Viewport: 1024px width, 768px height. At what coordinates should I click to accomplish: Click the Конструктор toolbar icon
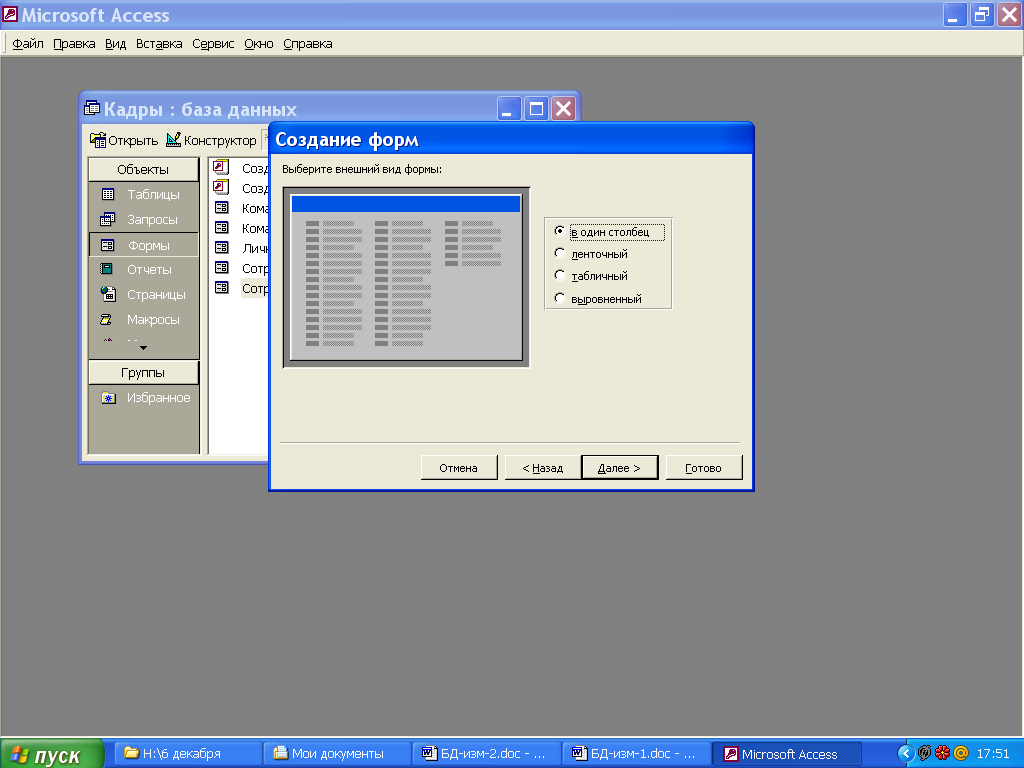click(x=174, y=140)
